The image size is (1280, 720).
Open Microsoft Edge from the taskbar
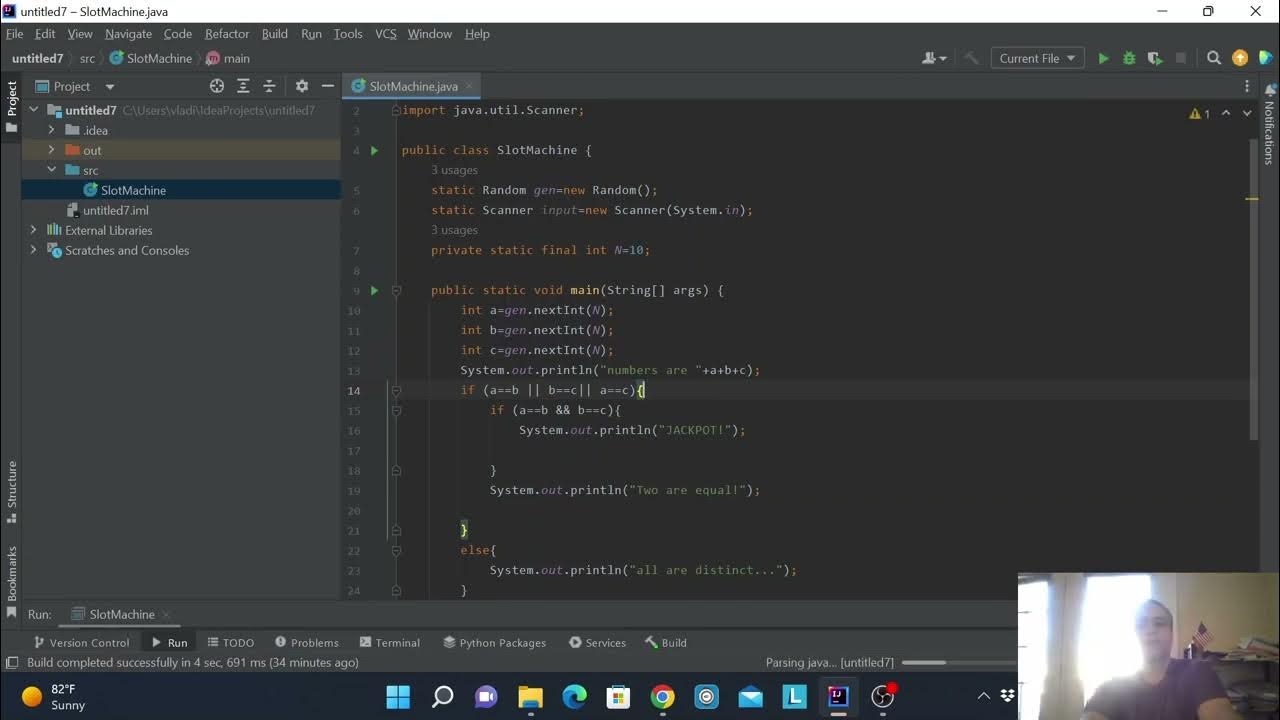[574, 696]
